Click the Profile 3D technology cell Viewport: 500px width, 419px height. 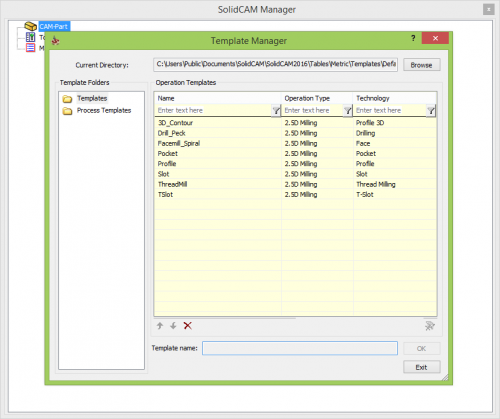(x=370, y=123)
